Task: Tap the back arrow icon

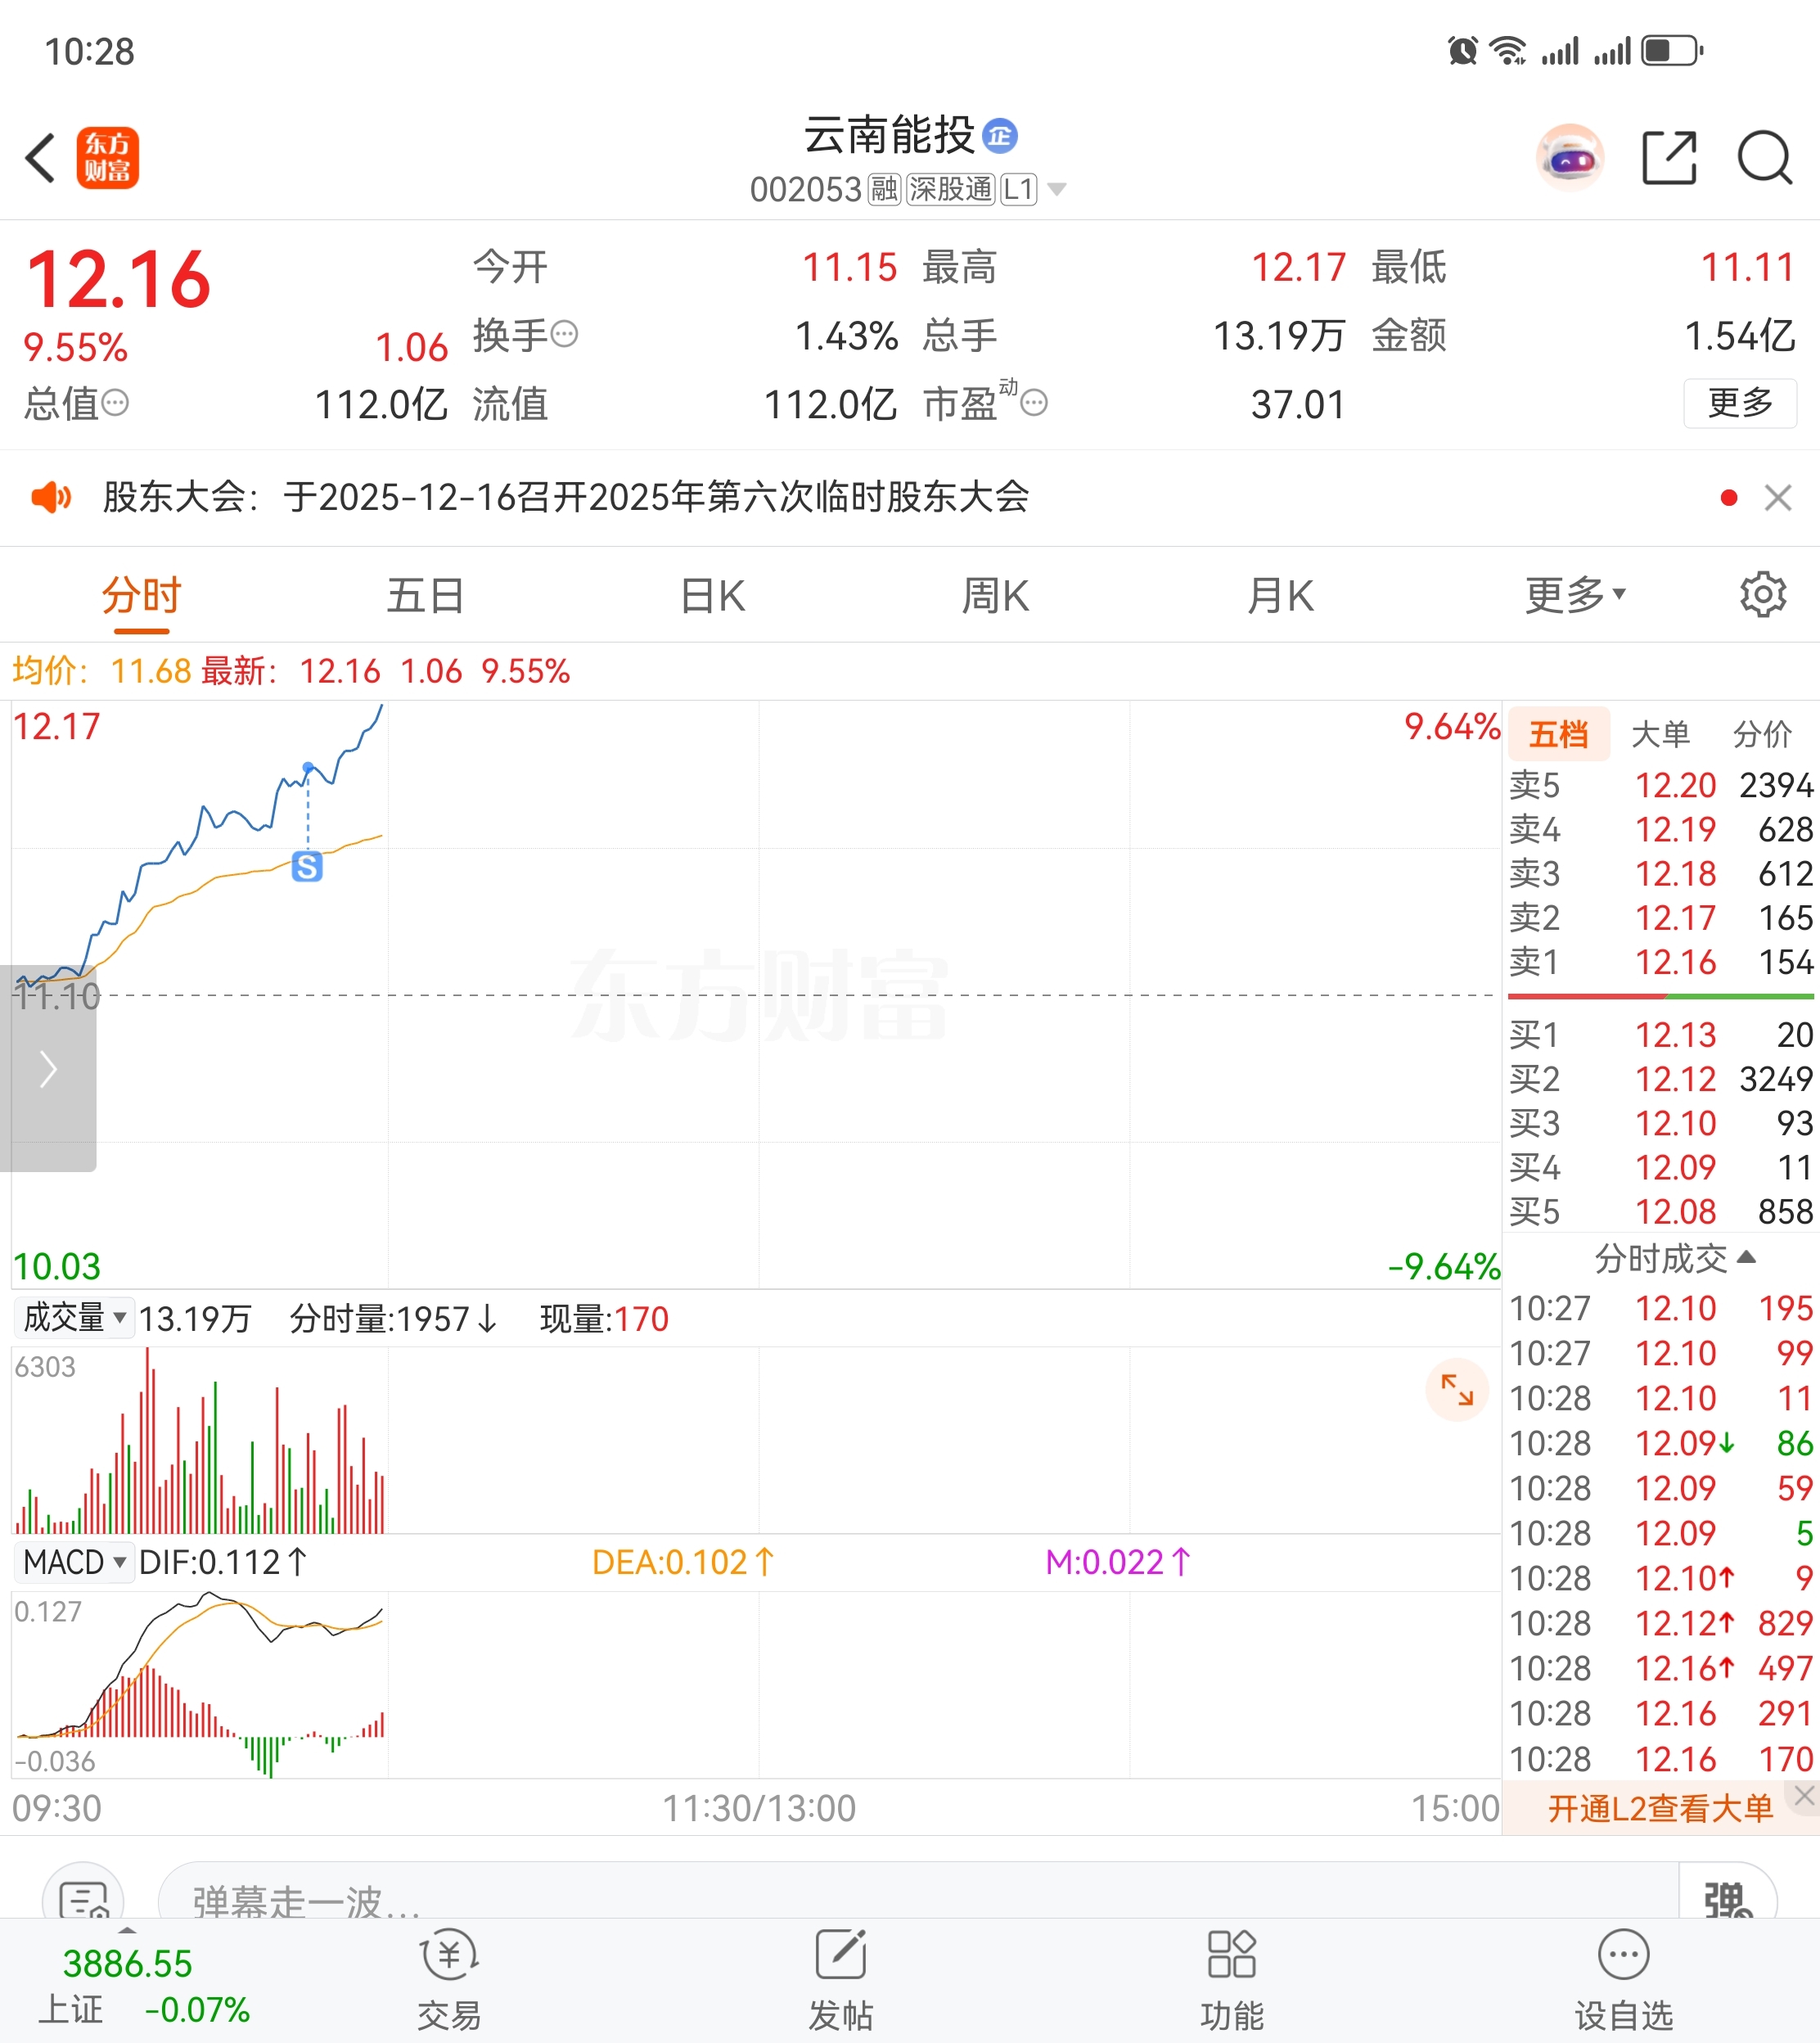Action: 41,158
